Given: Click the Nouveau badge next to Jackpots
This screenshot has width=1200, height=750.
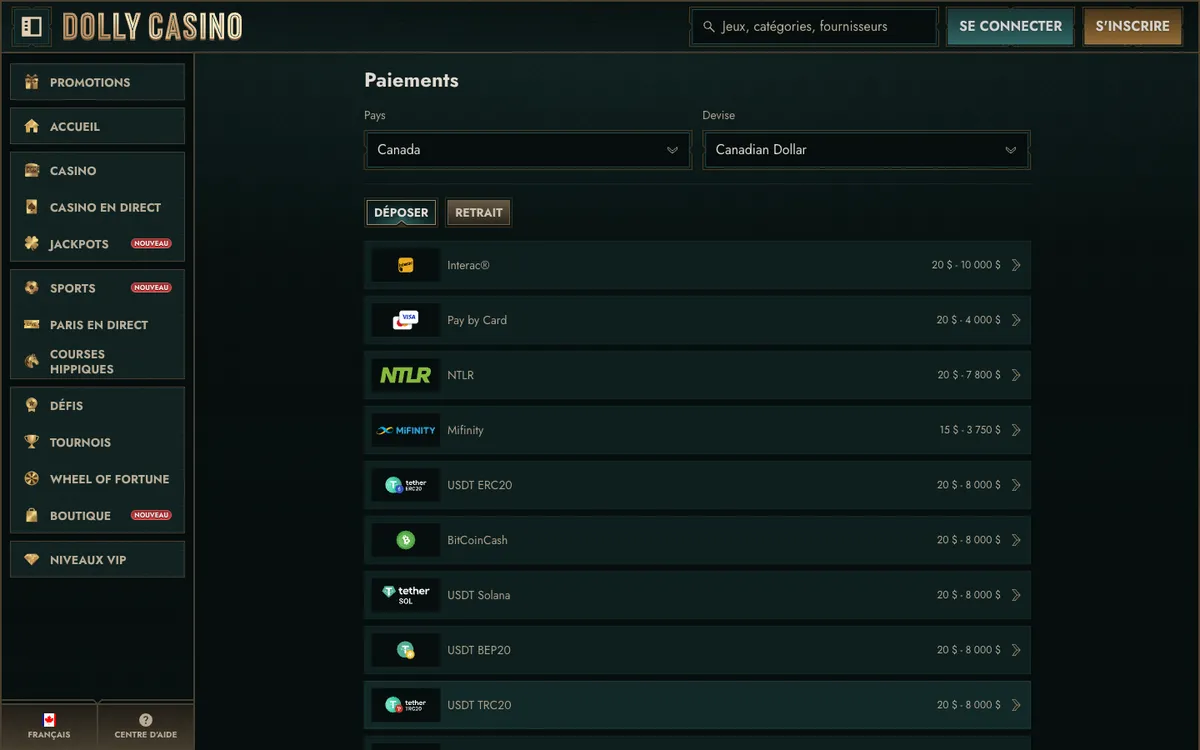Looking at the screenshot, I should click(x=151, y=244).
